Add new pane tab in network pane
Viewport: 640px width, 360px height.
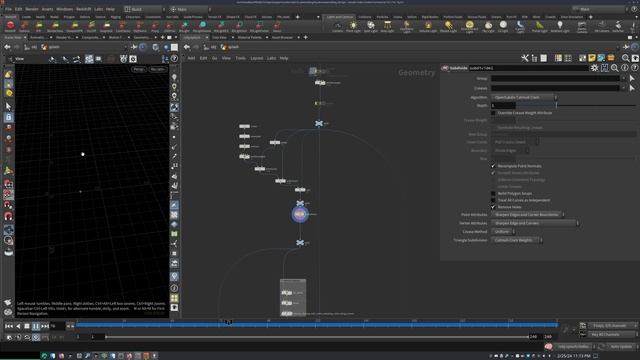click(x=305, y=38)
